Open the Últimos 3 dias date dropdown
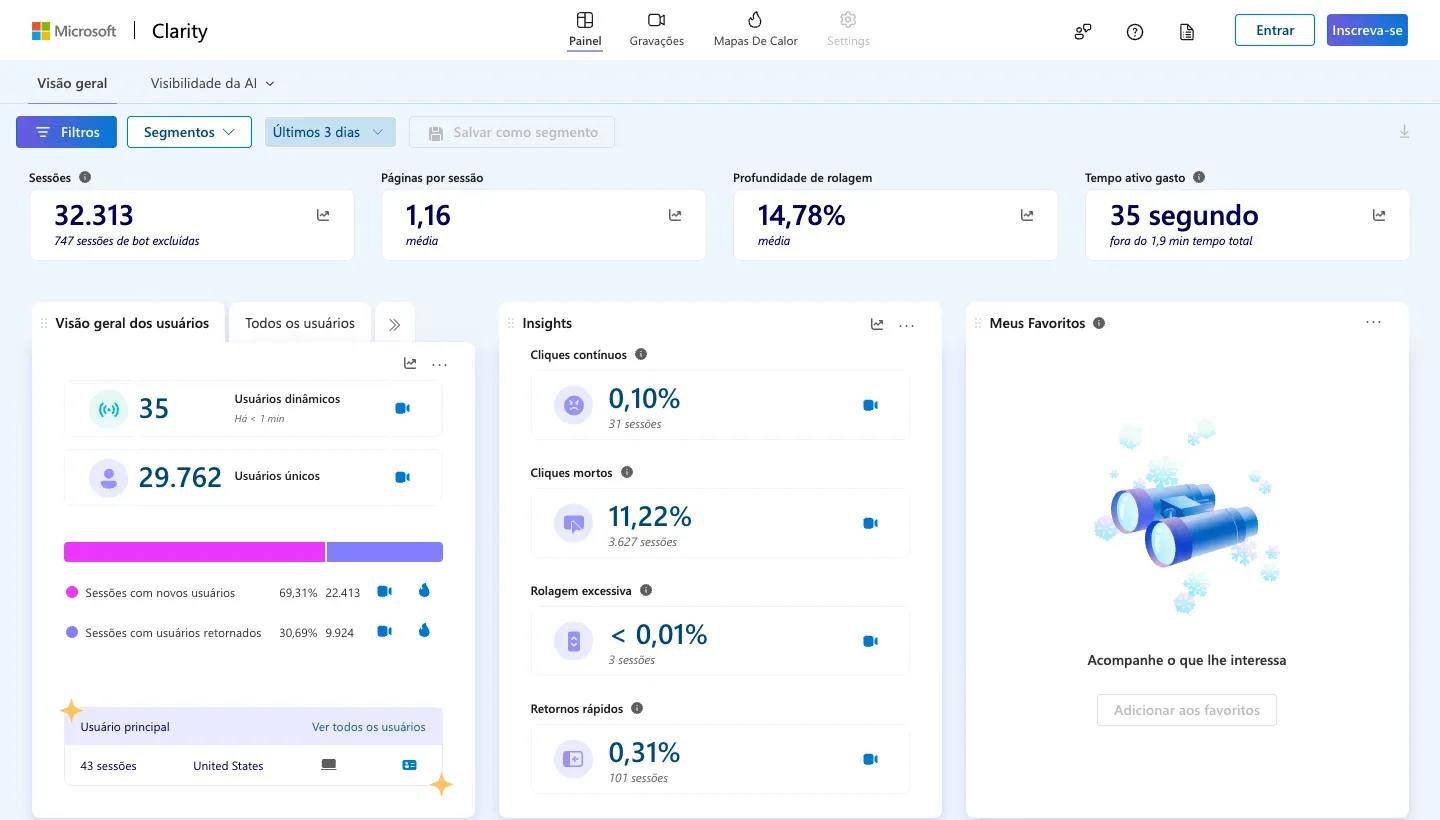The height and width of the screenshot is (820, 1440). coord(330,132)
